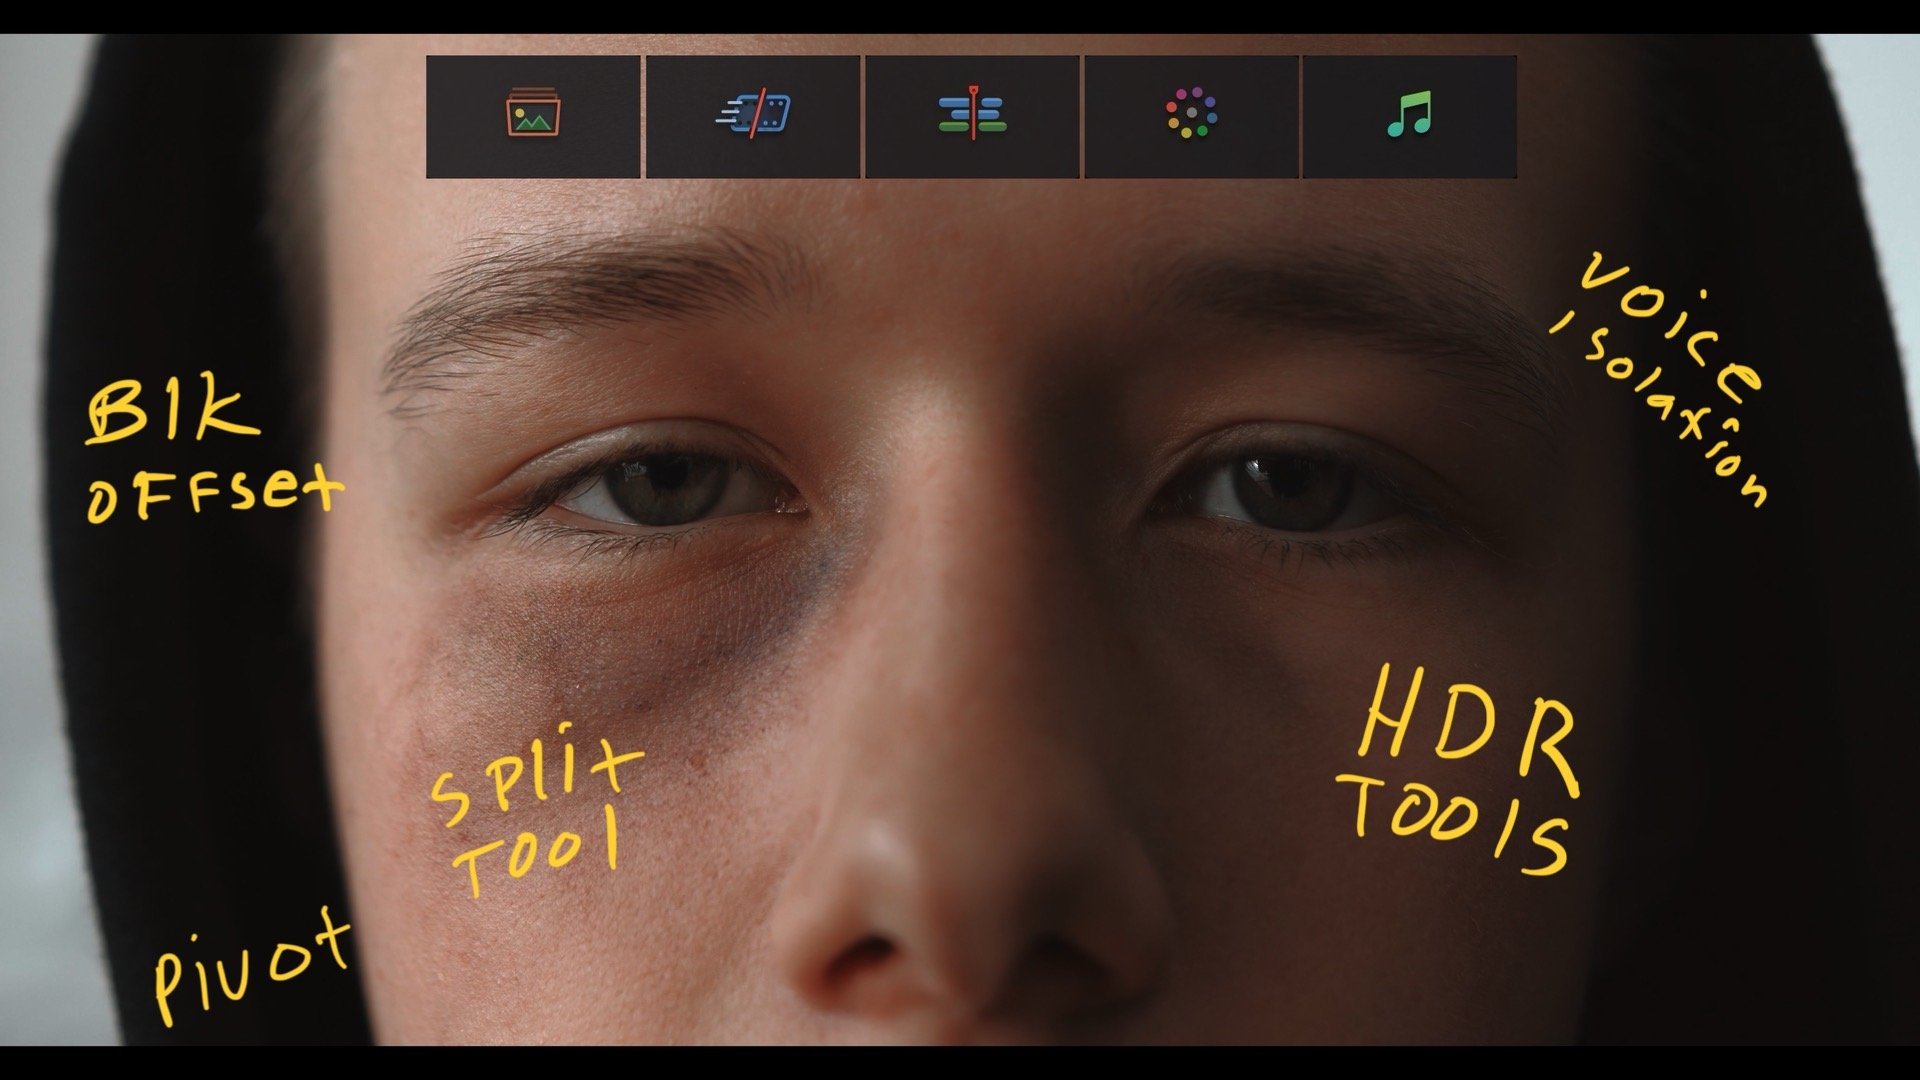Open the Edit page timeline icon
This screenshot has height=1080, width=1920.
click(972, 116)
